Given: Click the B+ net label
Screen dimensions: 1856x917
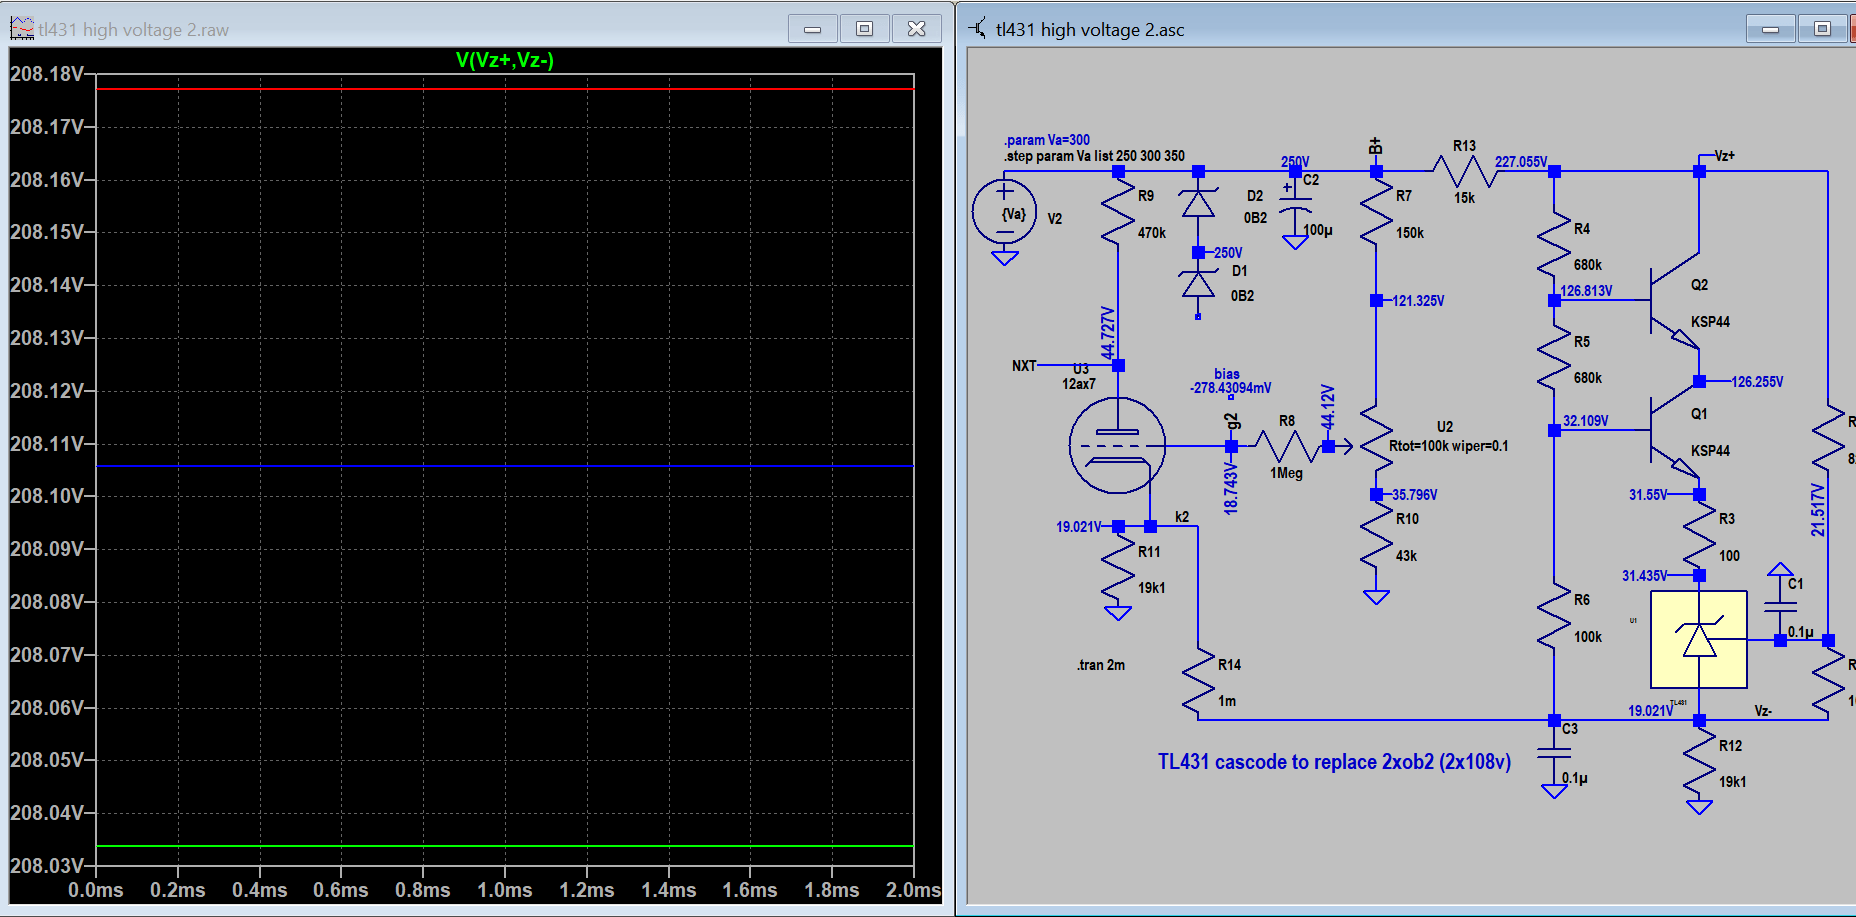Looking at the screenshot, I should [1376, 146].
